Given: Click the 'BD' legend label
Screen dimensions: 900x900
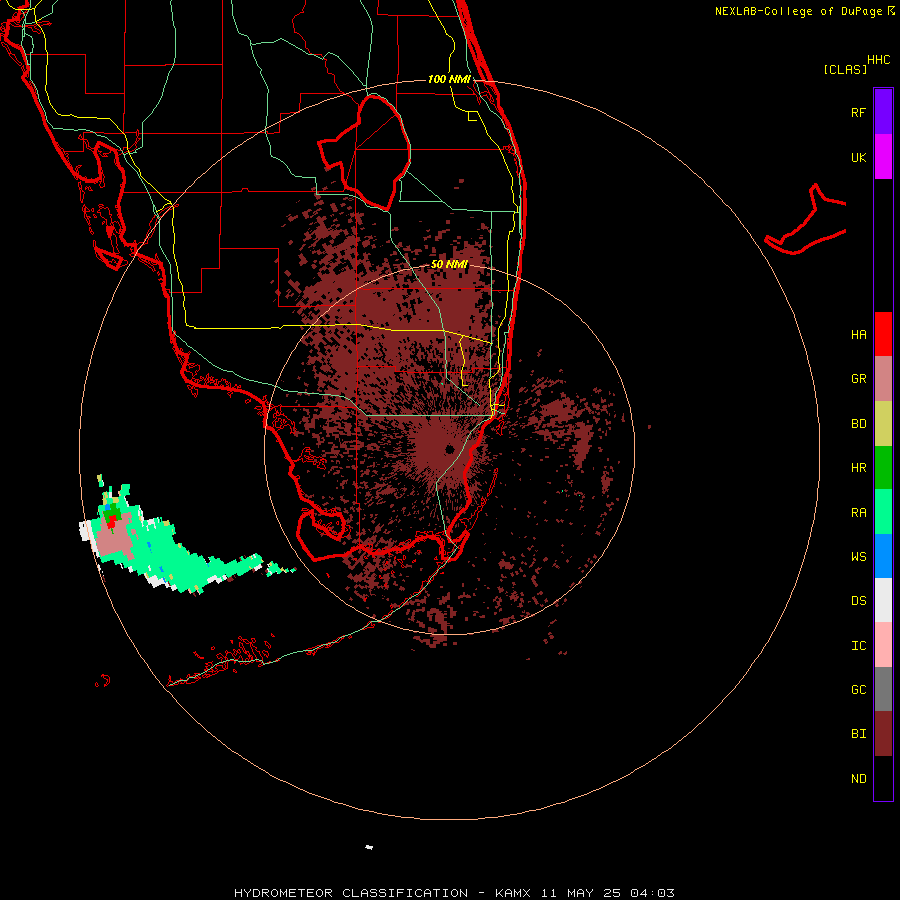Looking at the screenshot, I should [858, 424].
